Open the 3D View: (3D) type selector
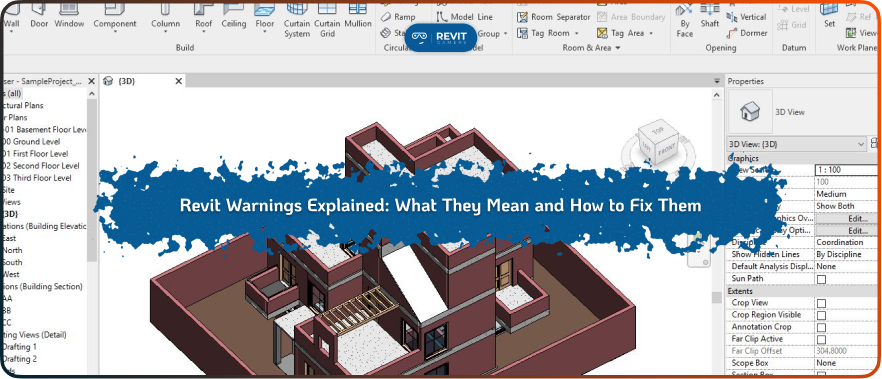 coord(797,145)
